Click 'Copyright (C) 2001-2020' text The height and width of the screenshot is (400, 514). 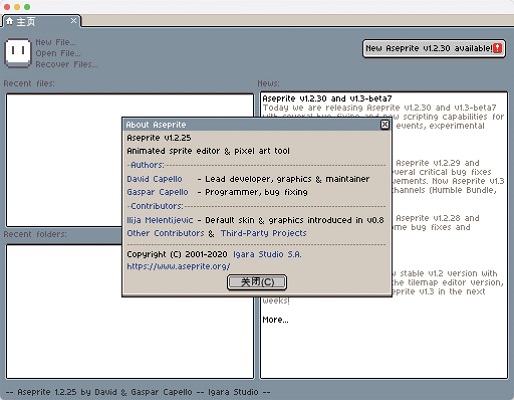(177, 254)
